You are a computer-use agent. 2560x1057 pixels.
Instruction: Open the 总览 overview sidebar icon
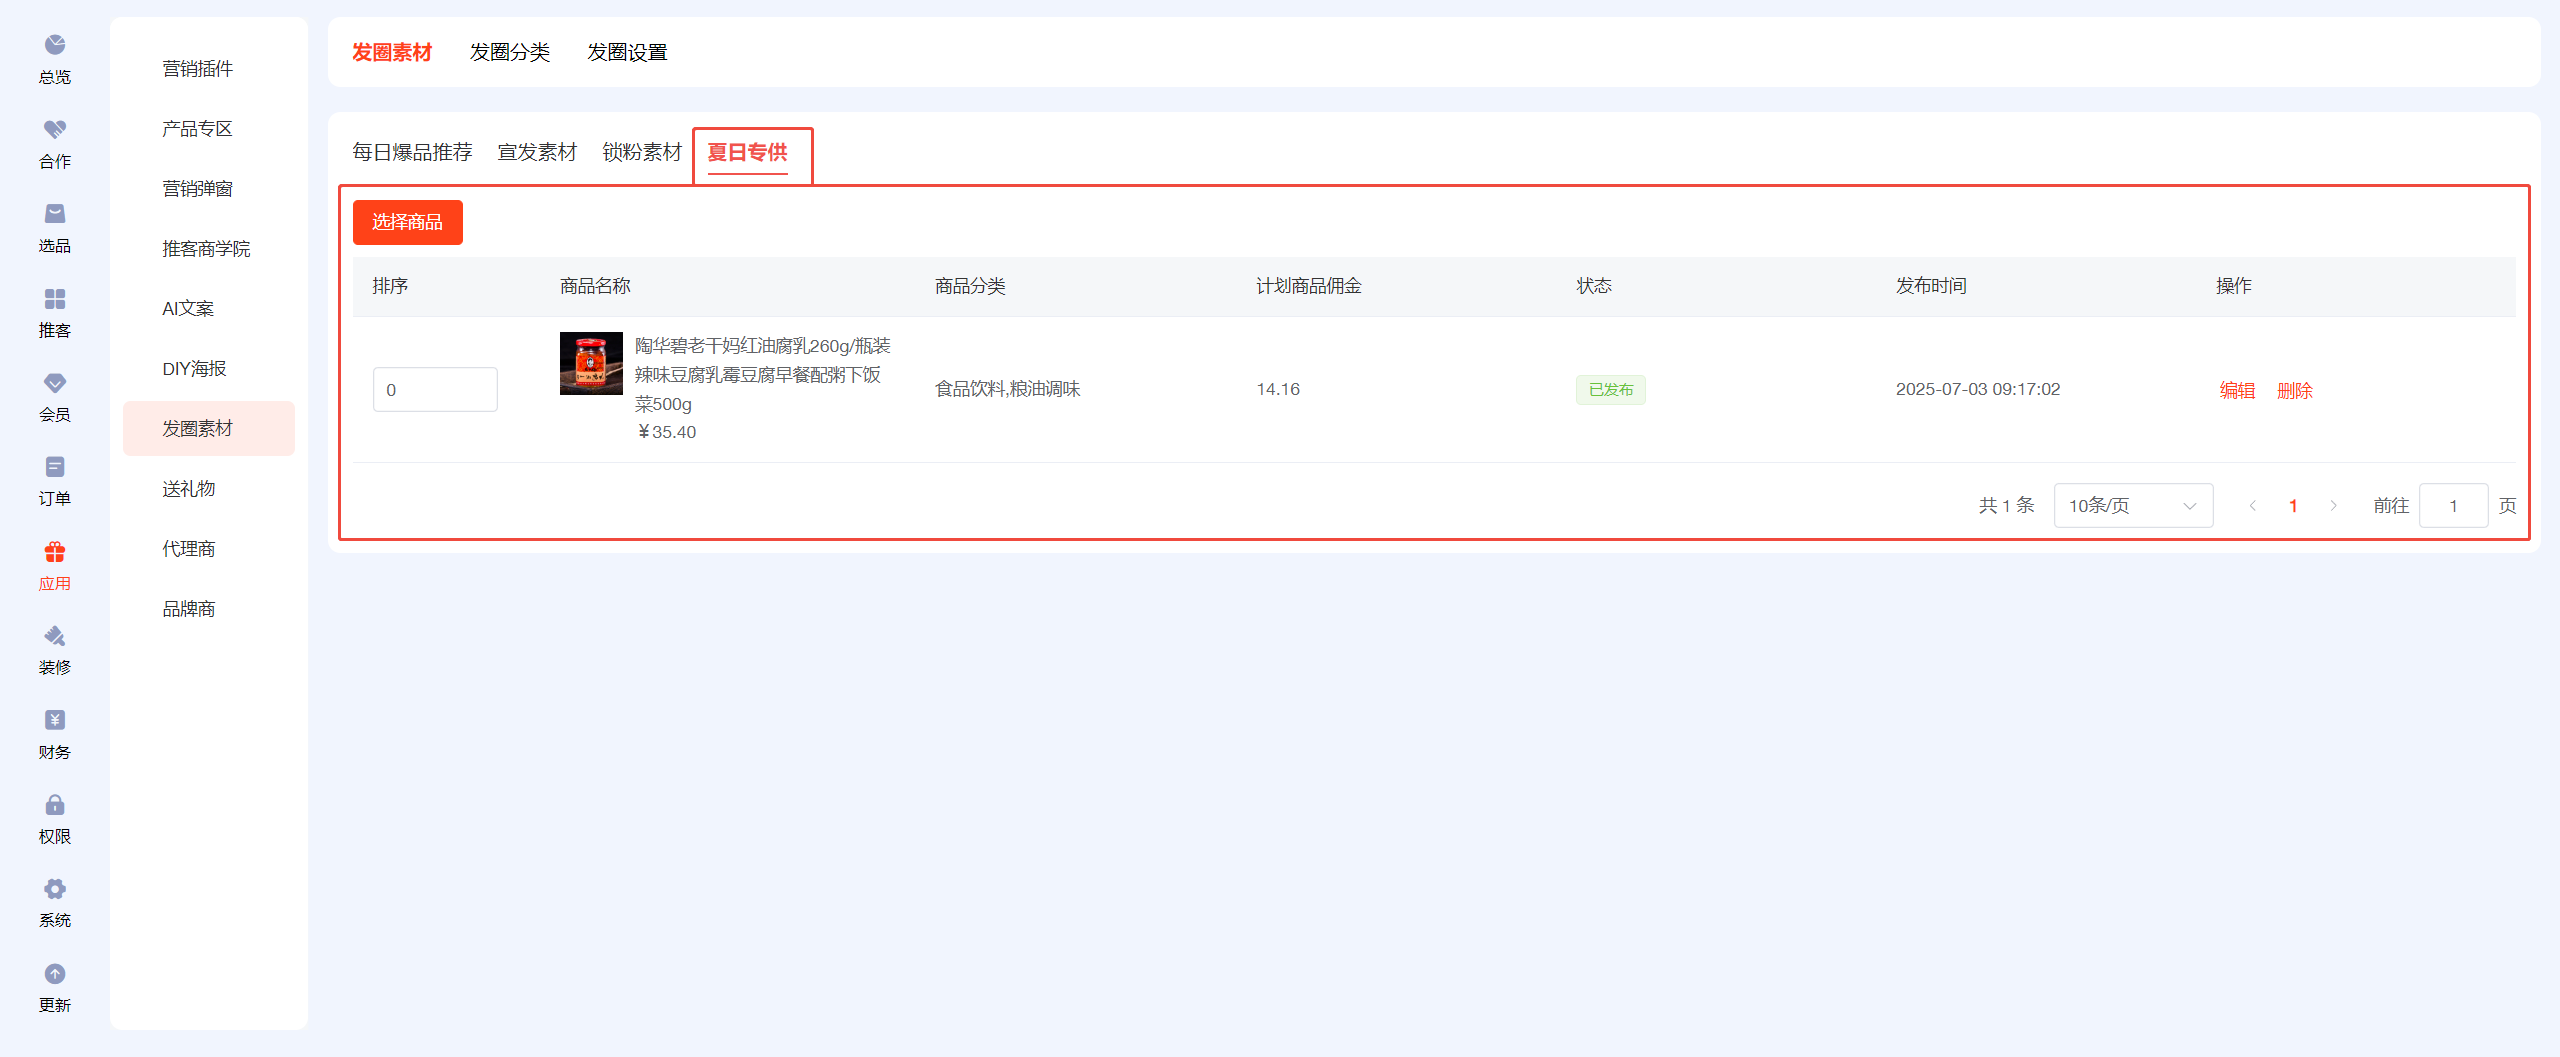[x=55, y=45]
